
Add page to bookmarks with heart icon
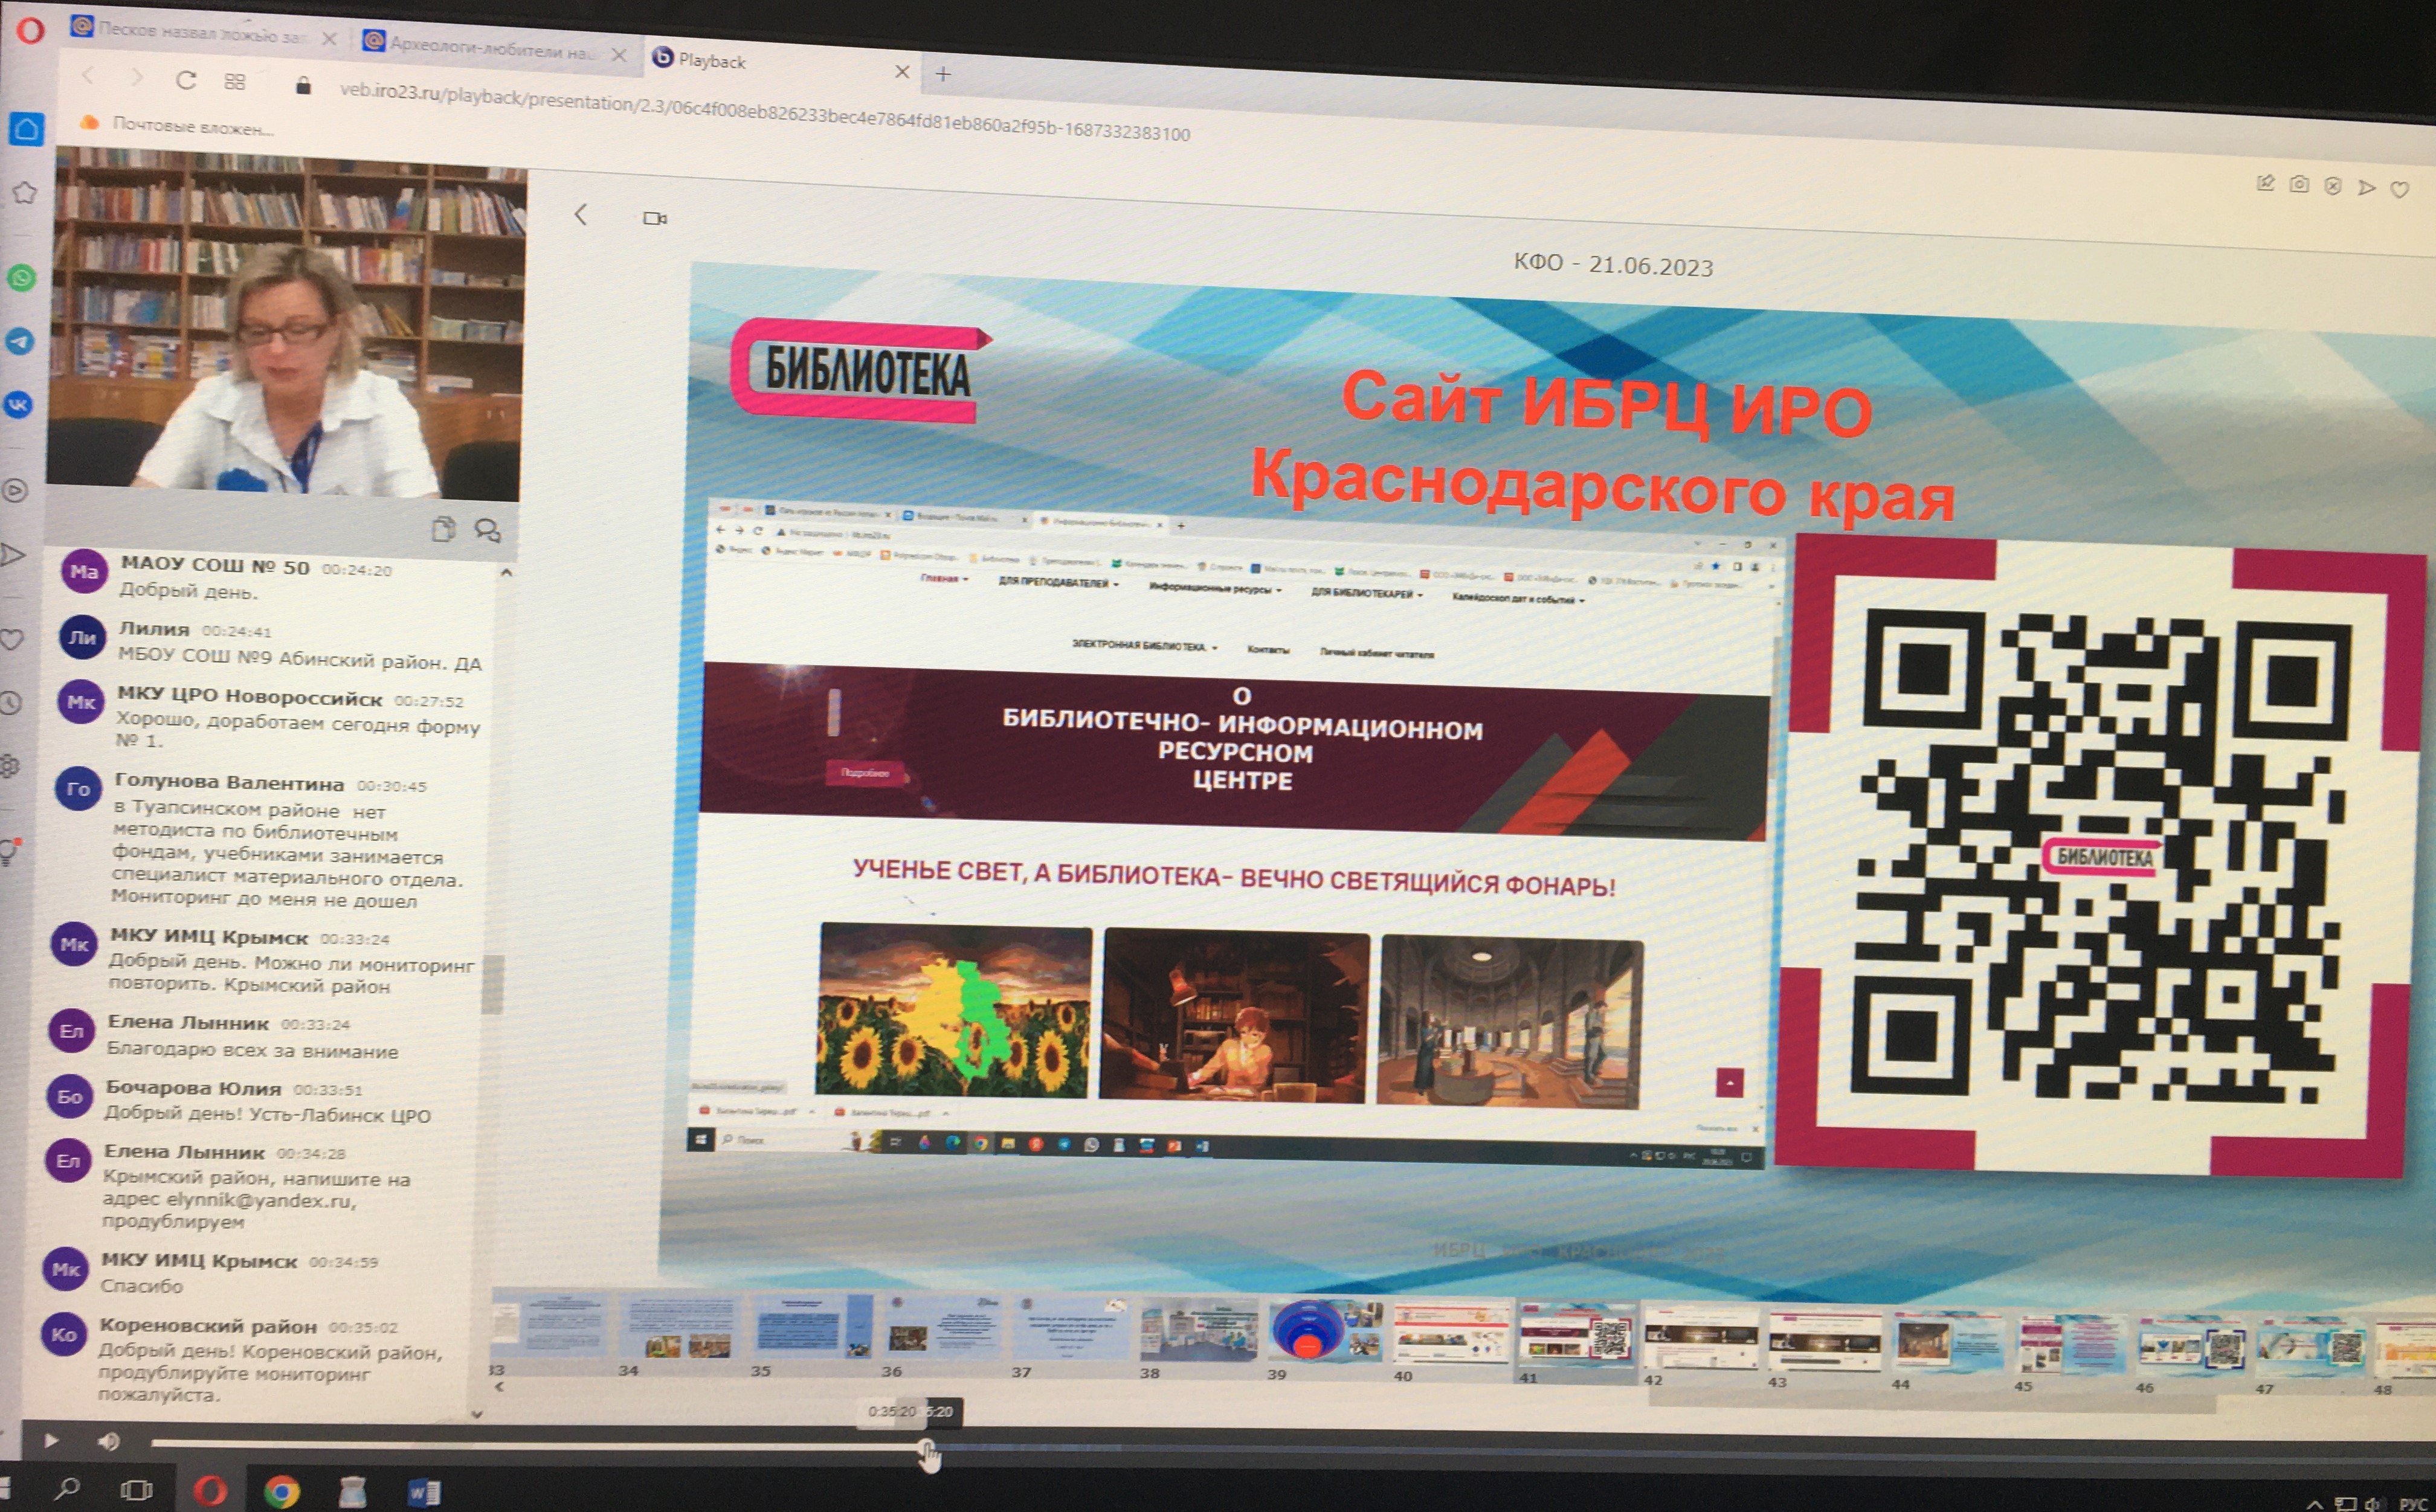(2399, 189)
